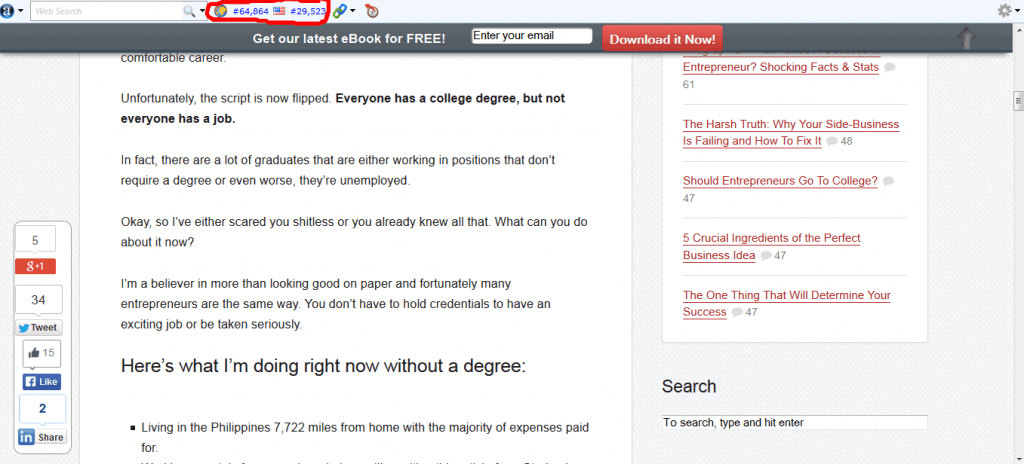Click comment bubble after Should Entrepreneurs Go To College
Image resolution: width=1024 pixels, height=464 pixels.
click(x=888, y=181)
